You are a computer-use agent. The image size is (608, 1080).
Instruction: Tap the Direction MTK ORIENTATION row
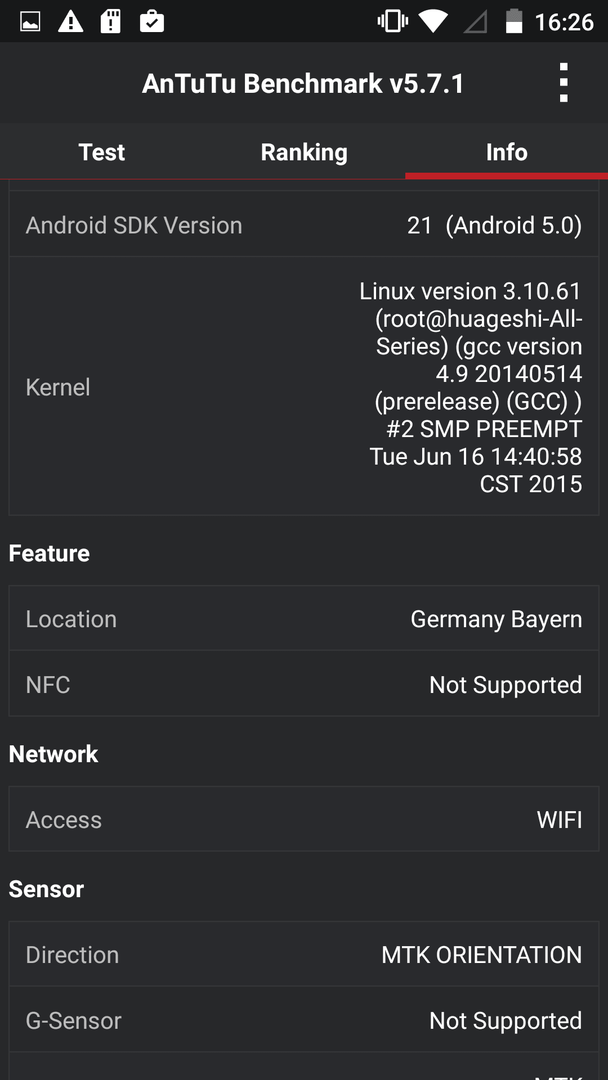point(304,955)
